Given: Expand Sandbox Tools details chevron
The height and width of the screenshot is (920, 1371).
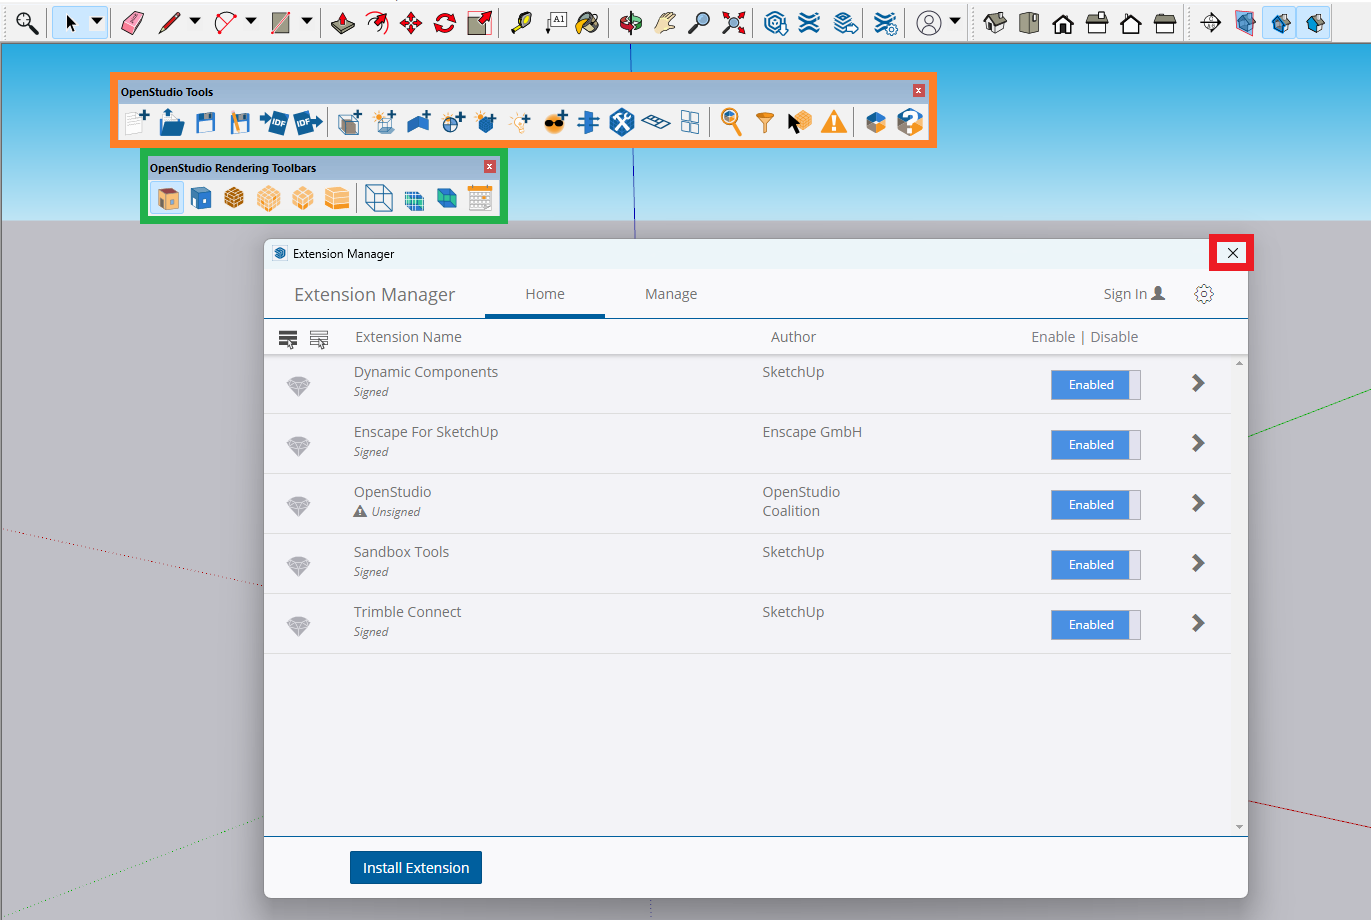Looking at the screenshot, I should tap(1198, 563).
